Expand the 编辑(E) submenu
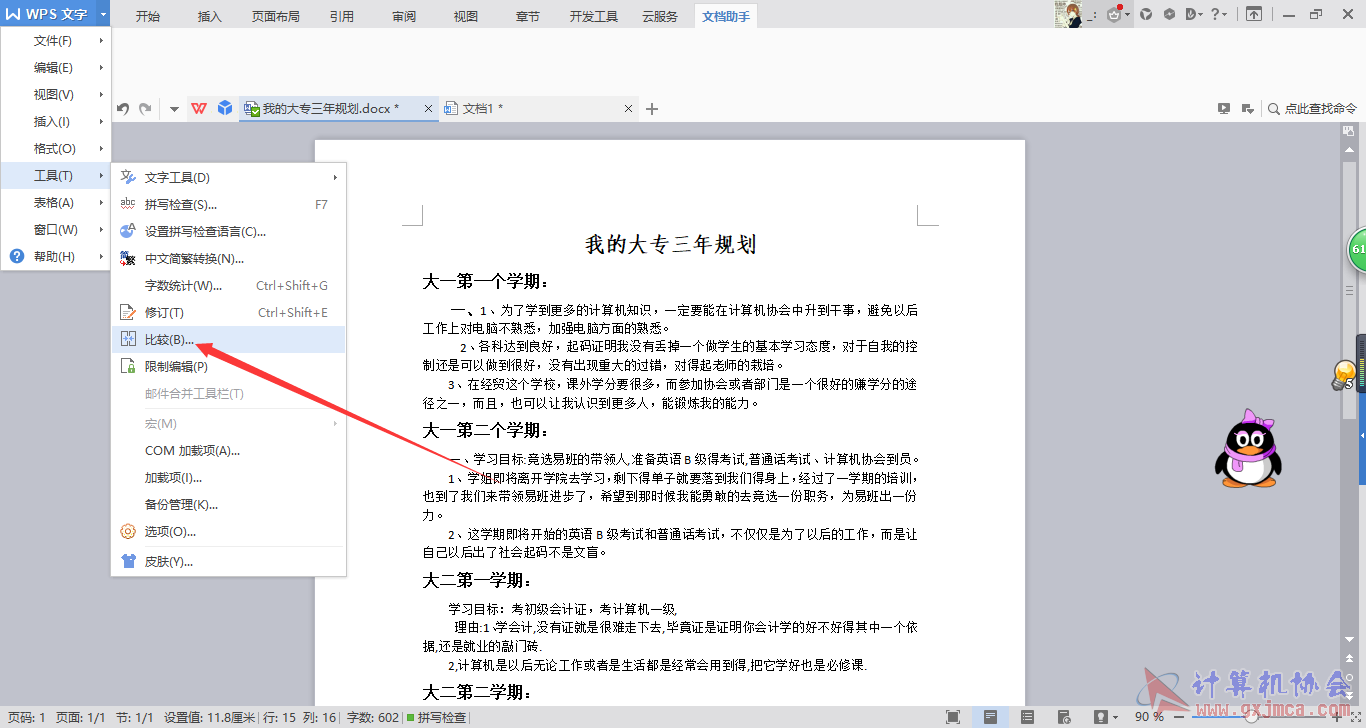Screen dimensions: 1366x728 click(56, 68)
